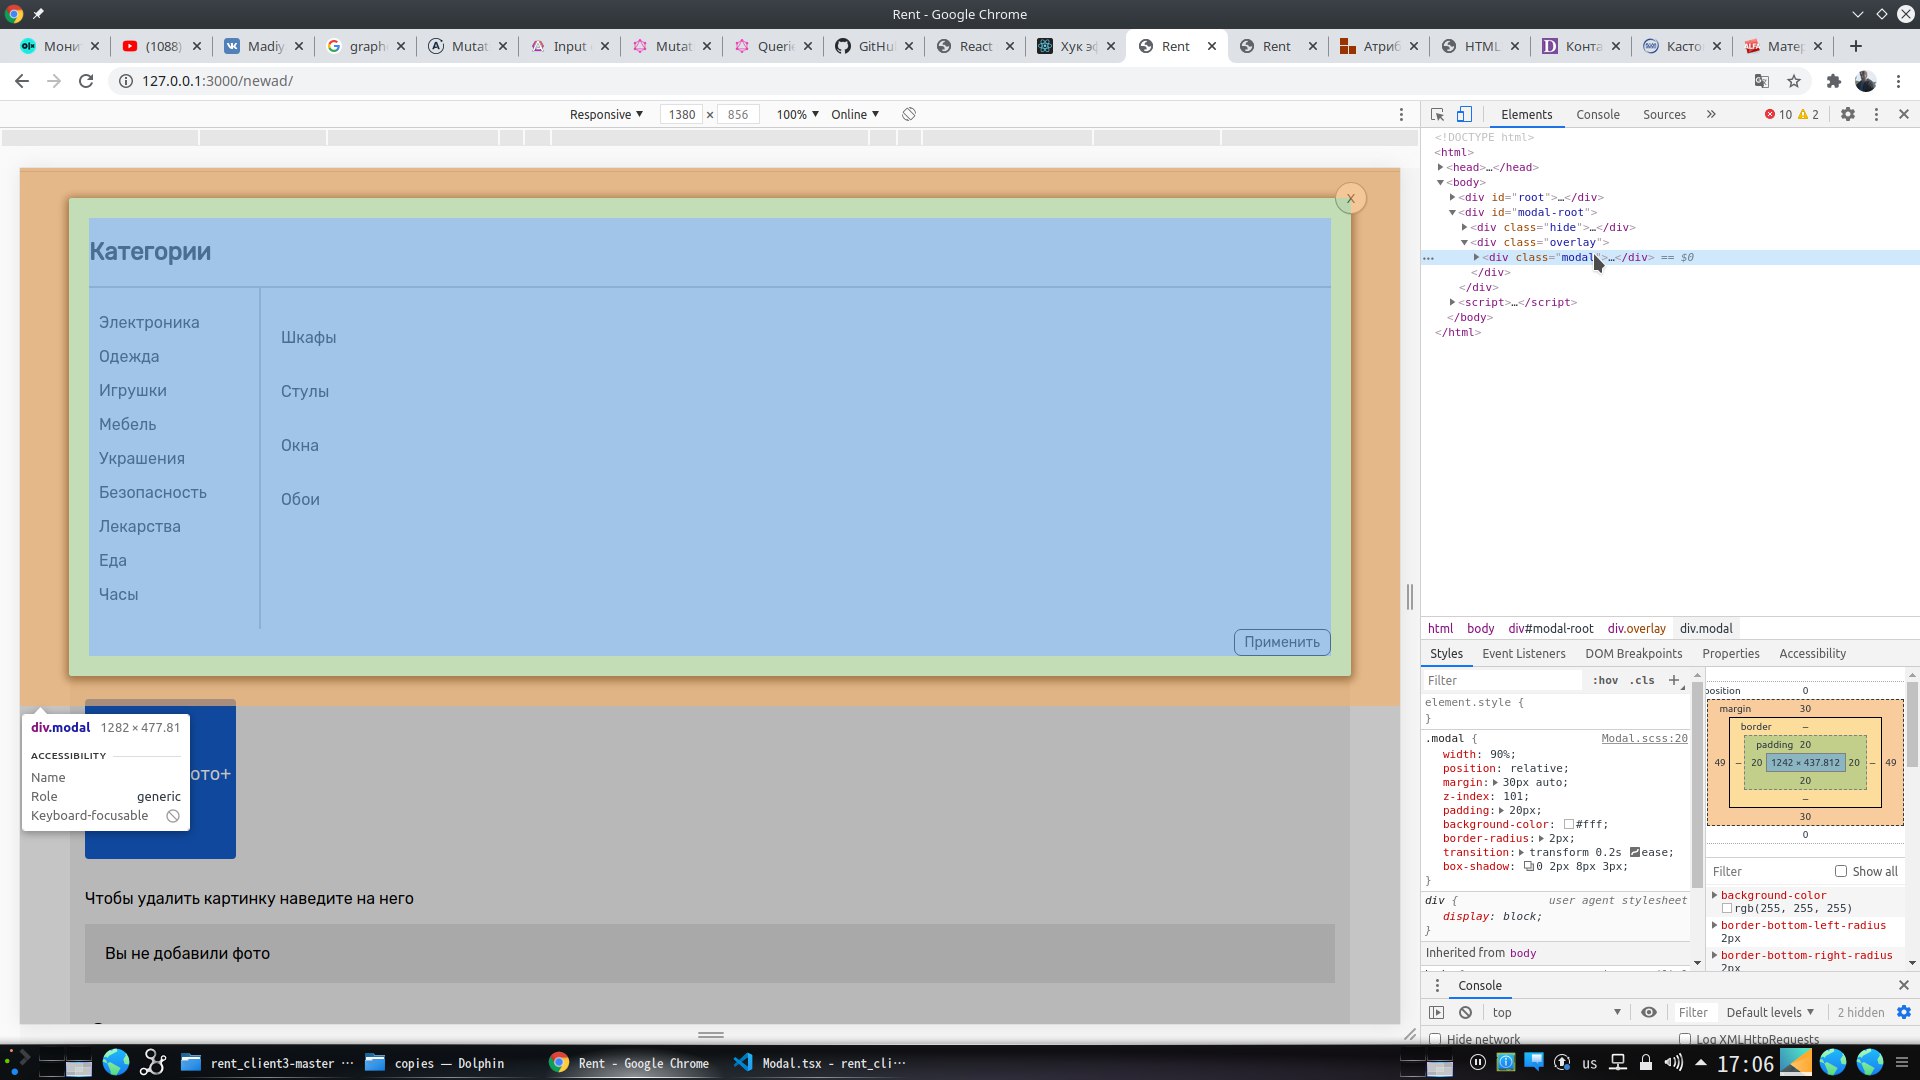Check the Hide network option
This screenshot has height=1080, width=1920.
(1436, 1039)
